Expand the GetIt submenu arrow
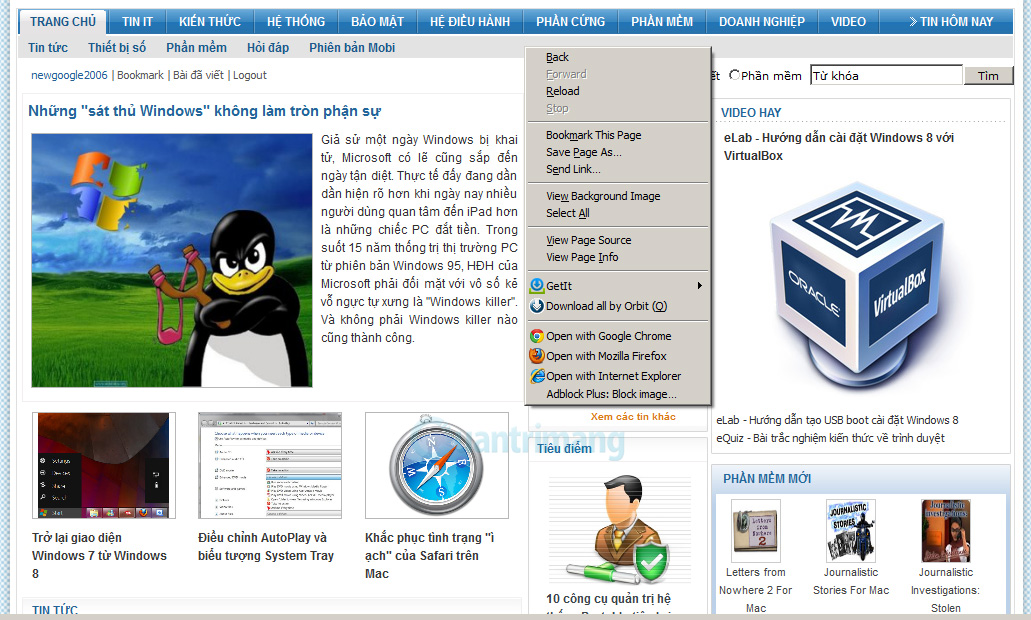1031x620 pixels. coord(700,285)
